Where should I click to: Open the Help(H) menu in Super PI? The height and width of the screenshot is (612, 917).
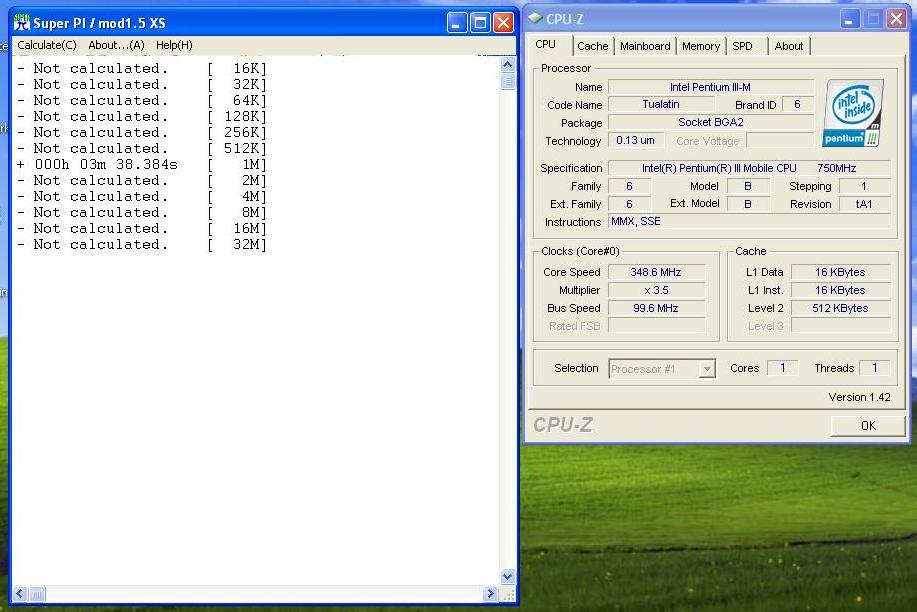174,45
